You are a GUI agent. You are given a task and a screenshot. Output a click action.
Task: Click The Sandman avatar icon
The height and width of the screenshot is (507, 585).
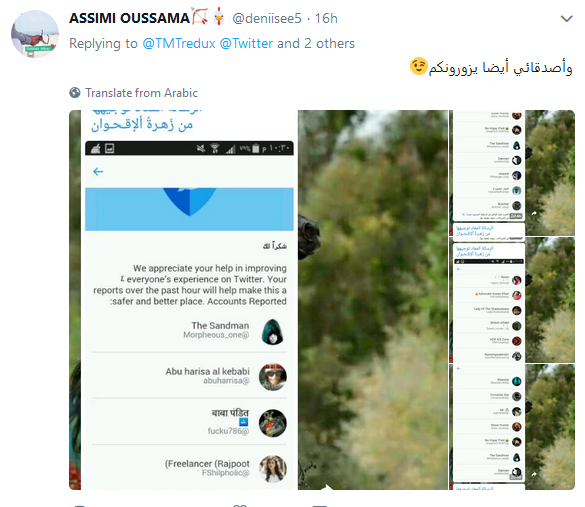tap(273, 331)
